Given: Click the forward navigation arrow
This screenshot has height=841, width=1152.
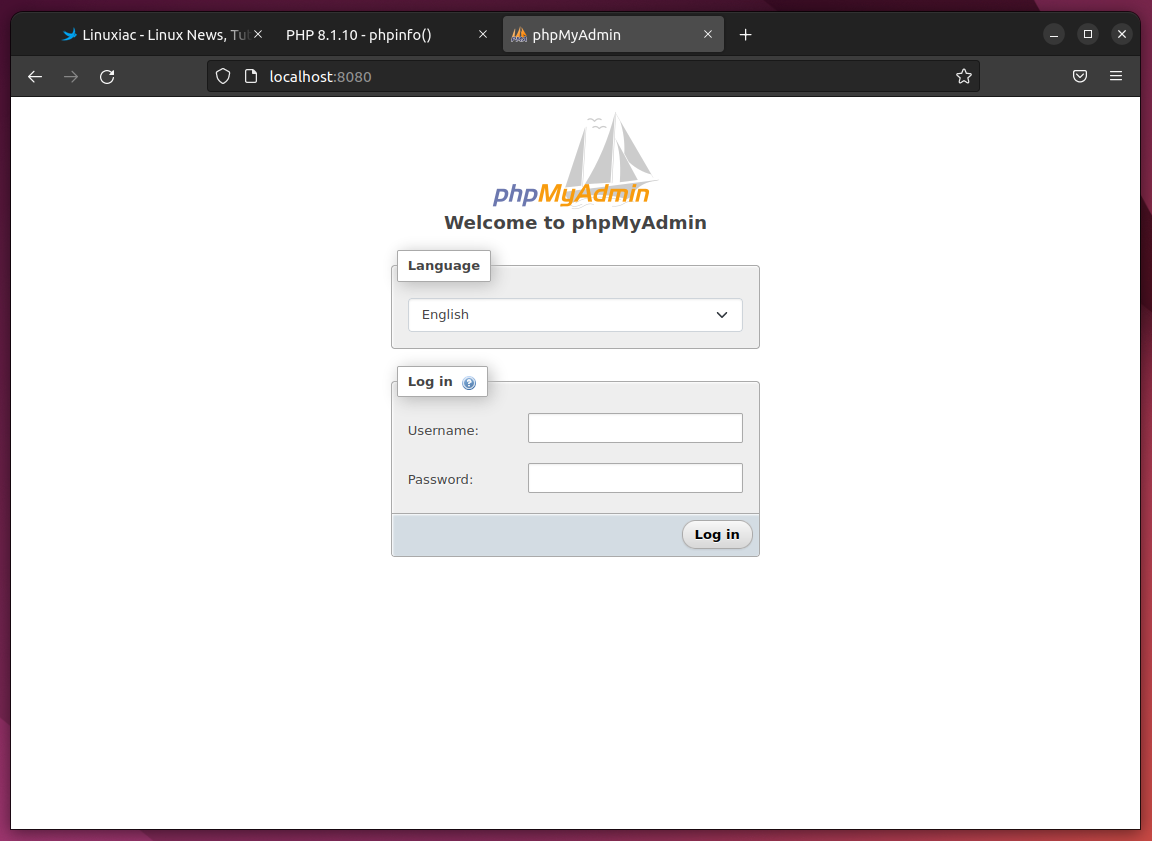Looking at the screenshot, I should (x=71, y=76).
